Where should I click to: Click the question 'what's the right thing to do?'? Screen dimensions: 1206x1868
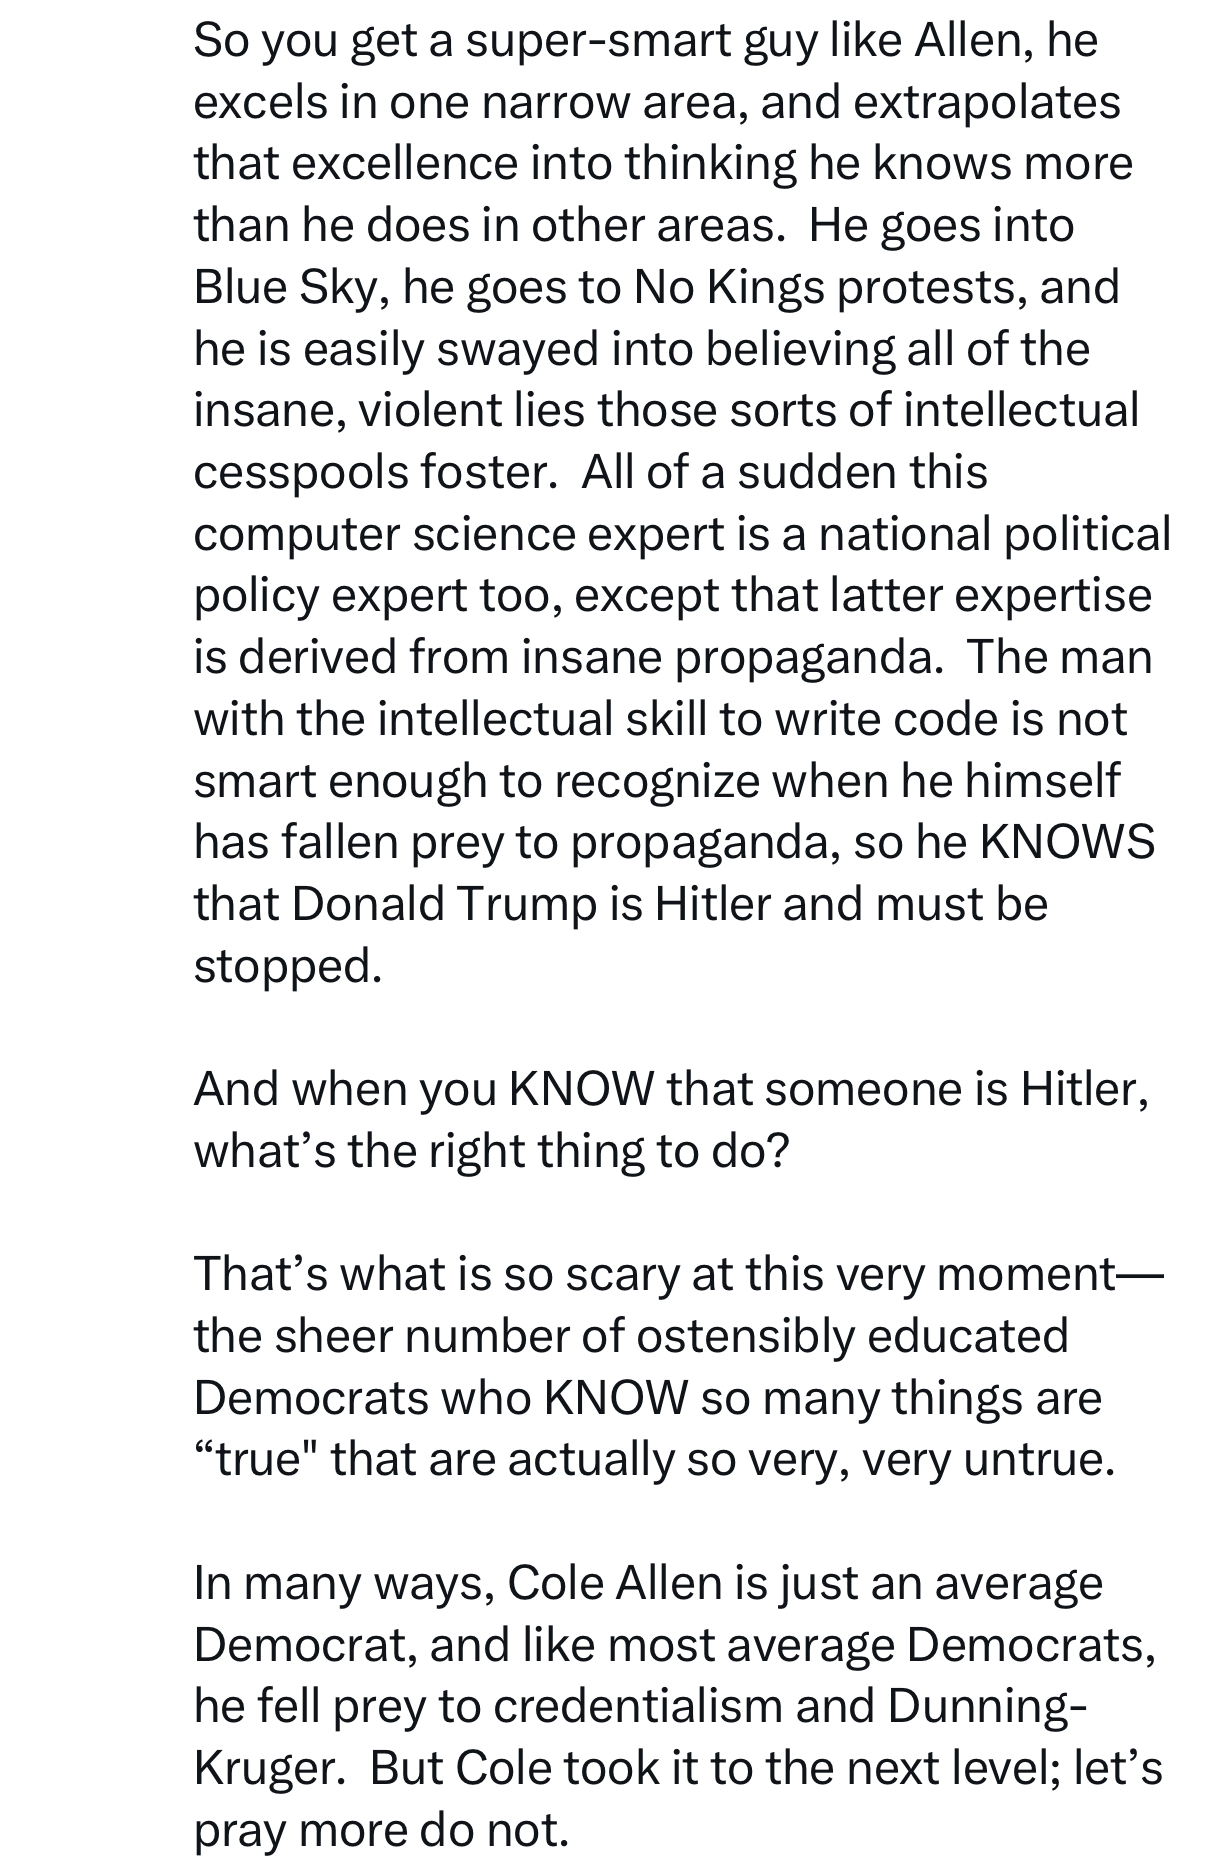(491, 1152)
